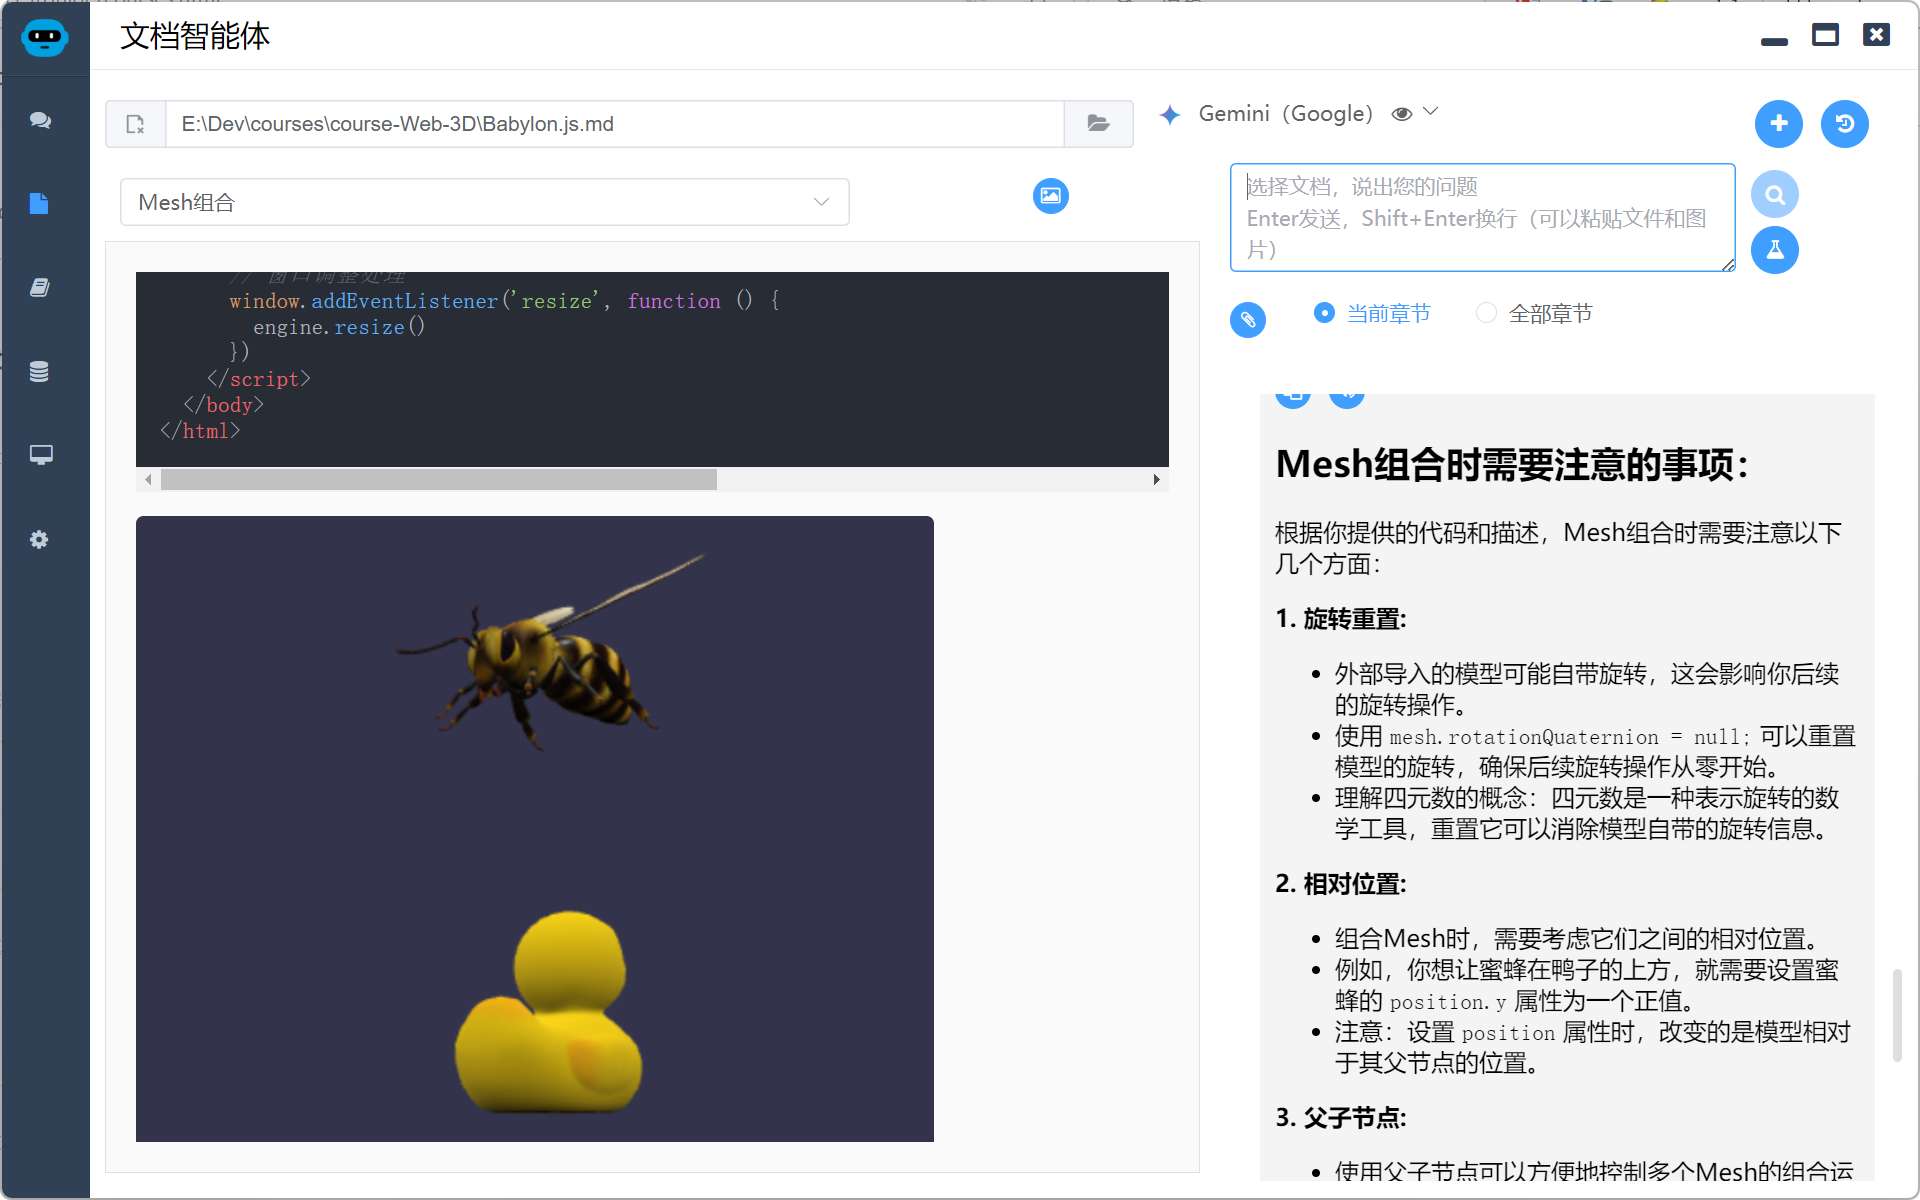Click the blue image icon button
The width and height of the screenshot is (1920, 1200).
[x=1051, y=196]
